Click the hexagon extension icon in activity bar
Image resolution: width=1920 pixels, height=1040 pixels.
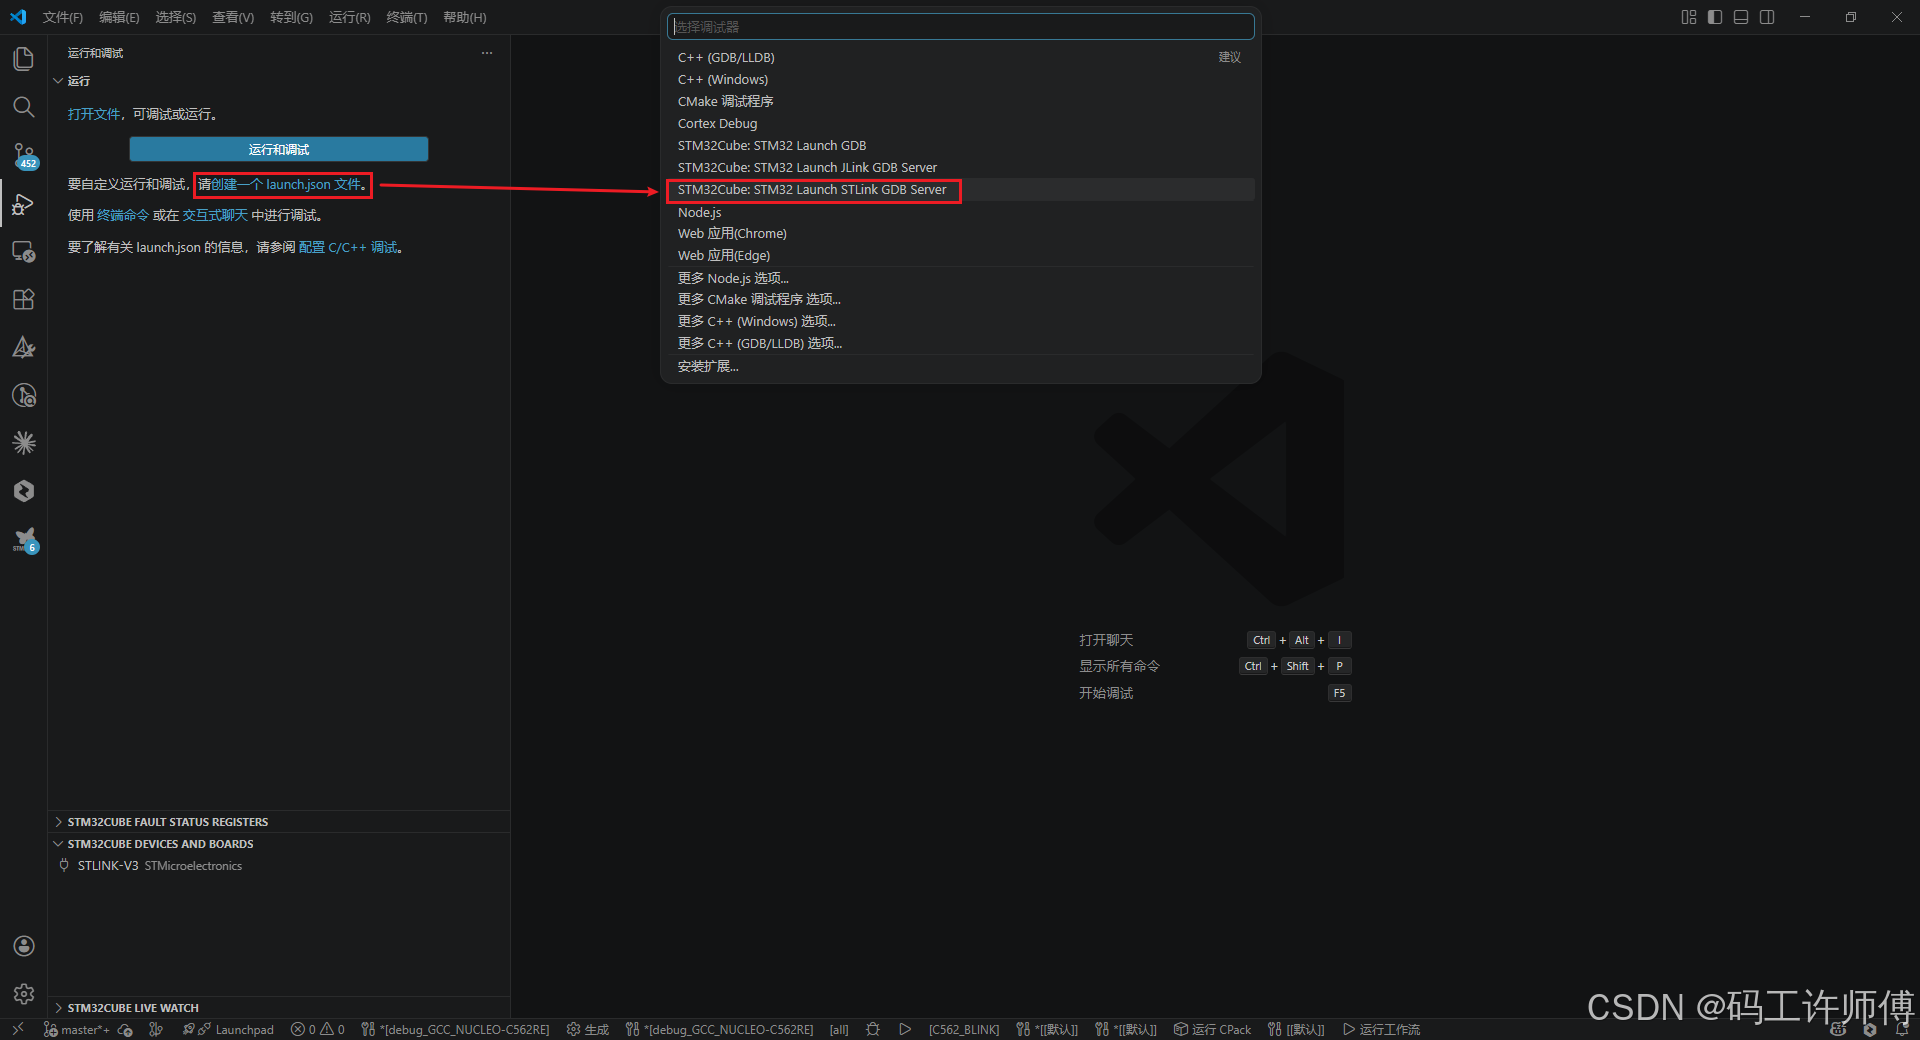(24, 491)
